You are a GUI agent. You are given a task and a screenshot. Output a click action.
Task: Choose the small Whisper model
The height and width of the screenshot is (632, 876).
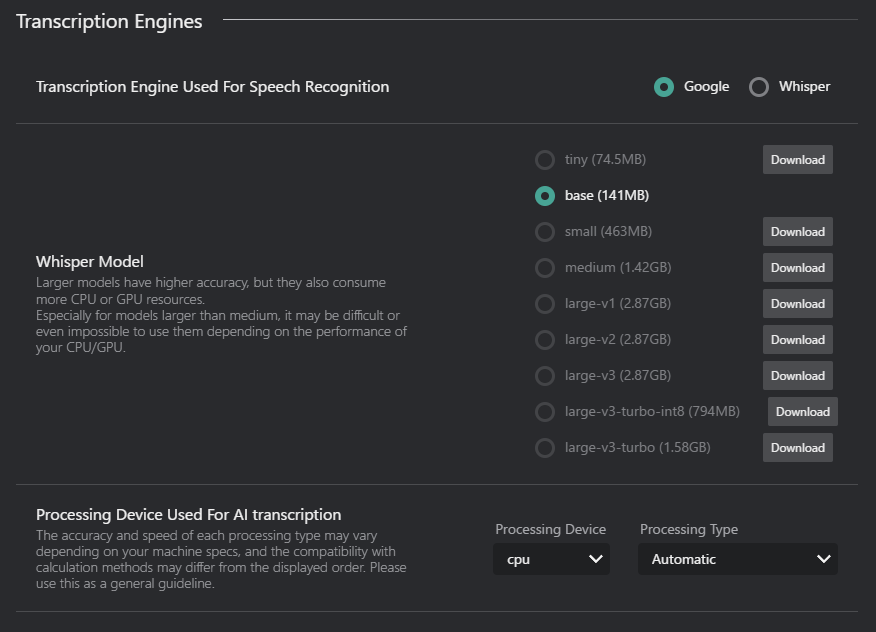[545, 231]
